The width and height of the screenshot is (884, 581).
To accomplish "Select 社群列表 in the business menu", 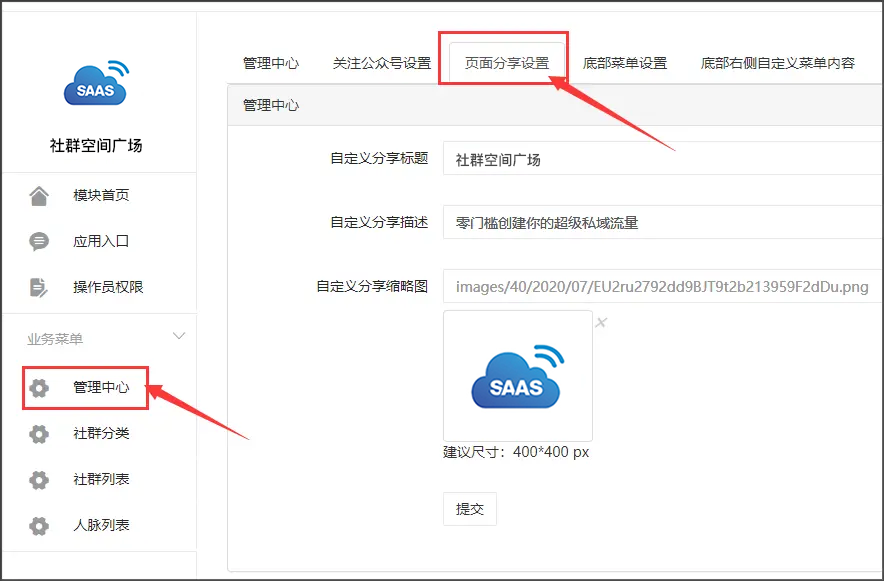I will click(x=99, y=480).
